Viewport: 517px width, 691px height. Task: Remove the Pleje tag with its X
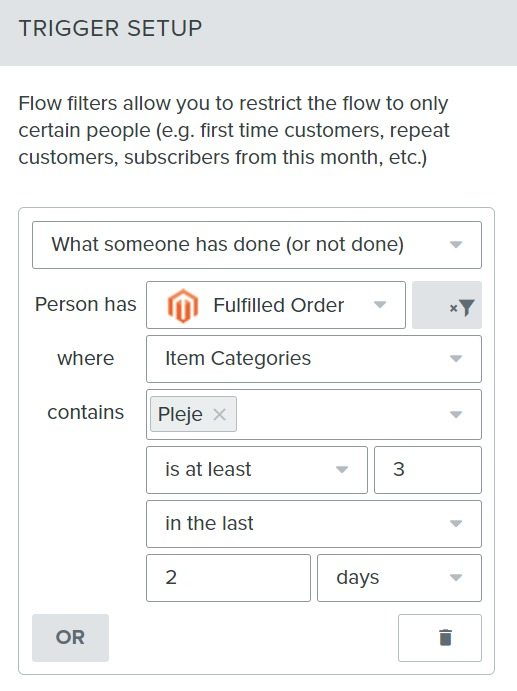coord(219,414)
